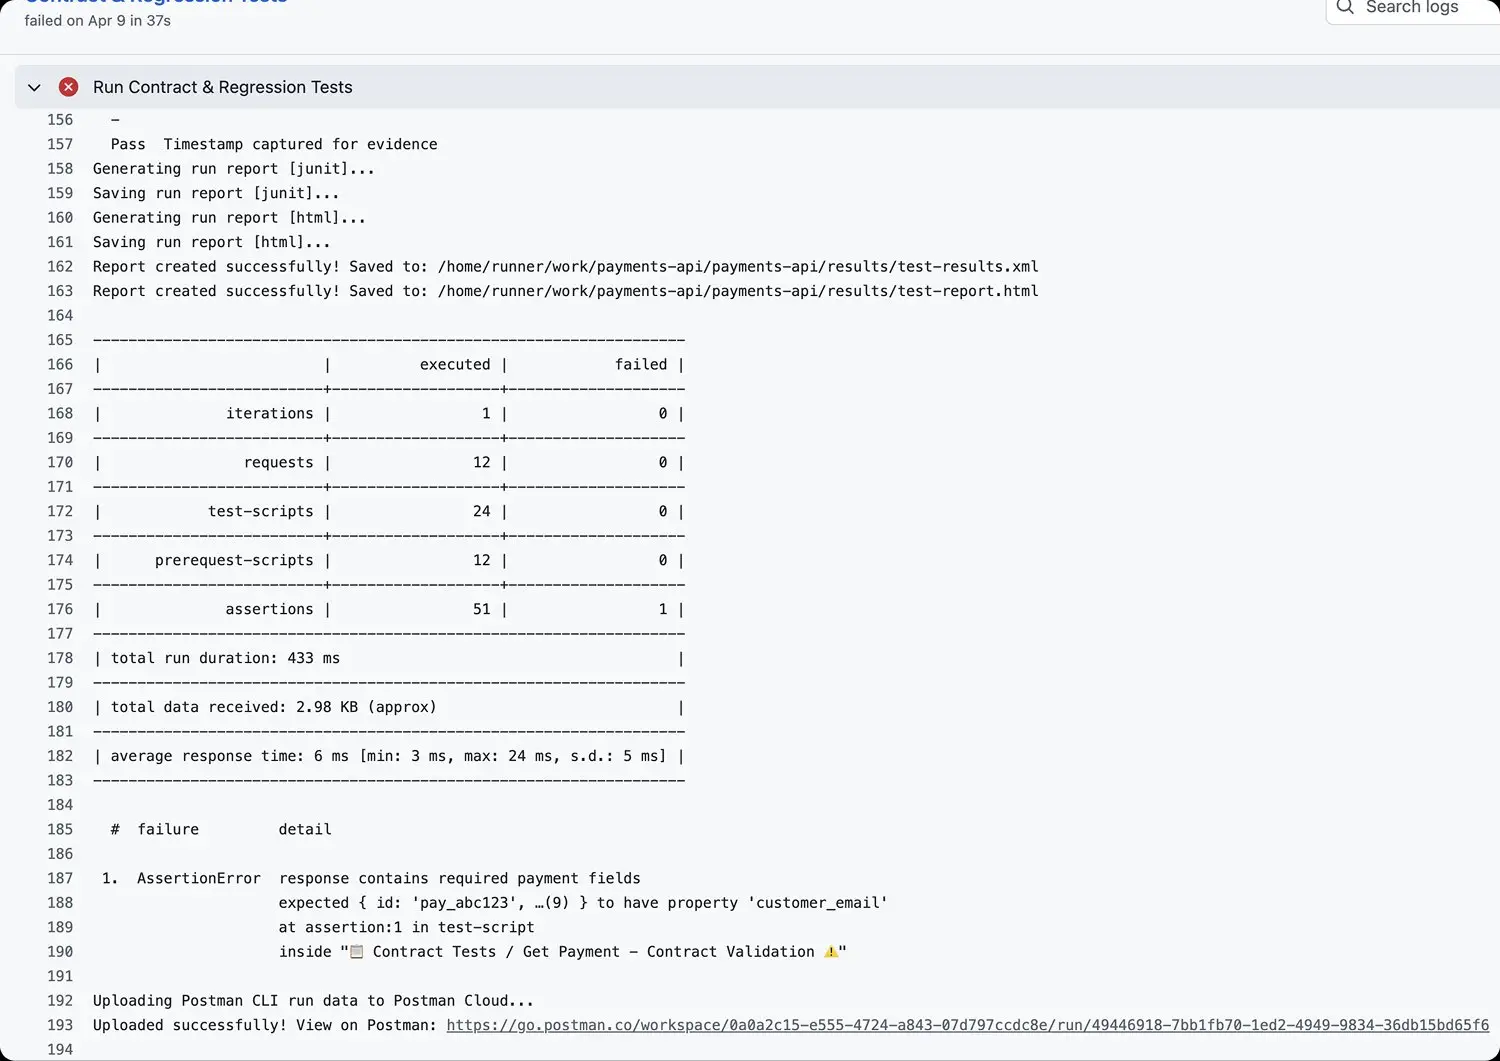Click log line number 187
Viewport: 1500px width, 1061px height.
coord(60,878)
